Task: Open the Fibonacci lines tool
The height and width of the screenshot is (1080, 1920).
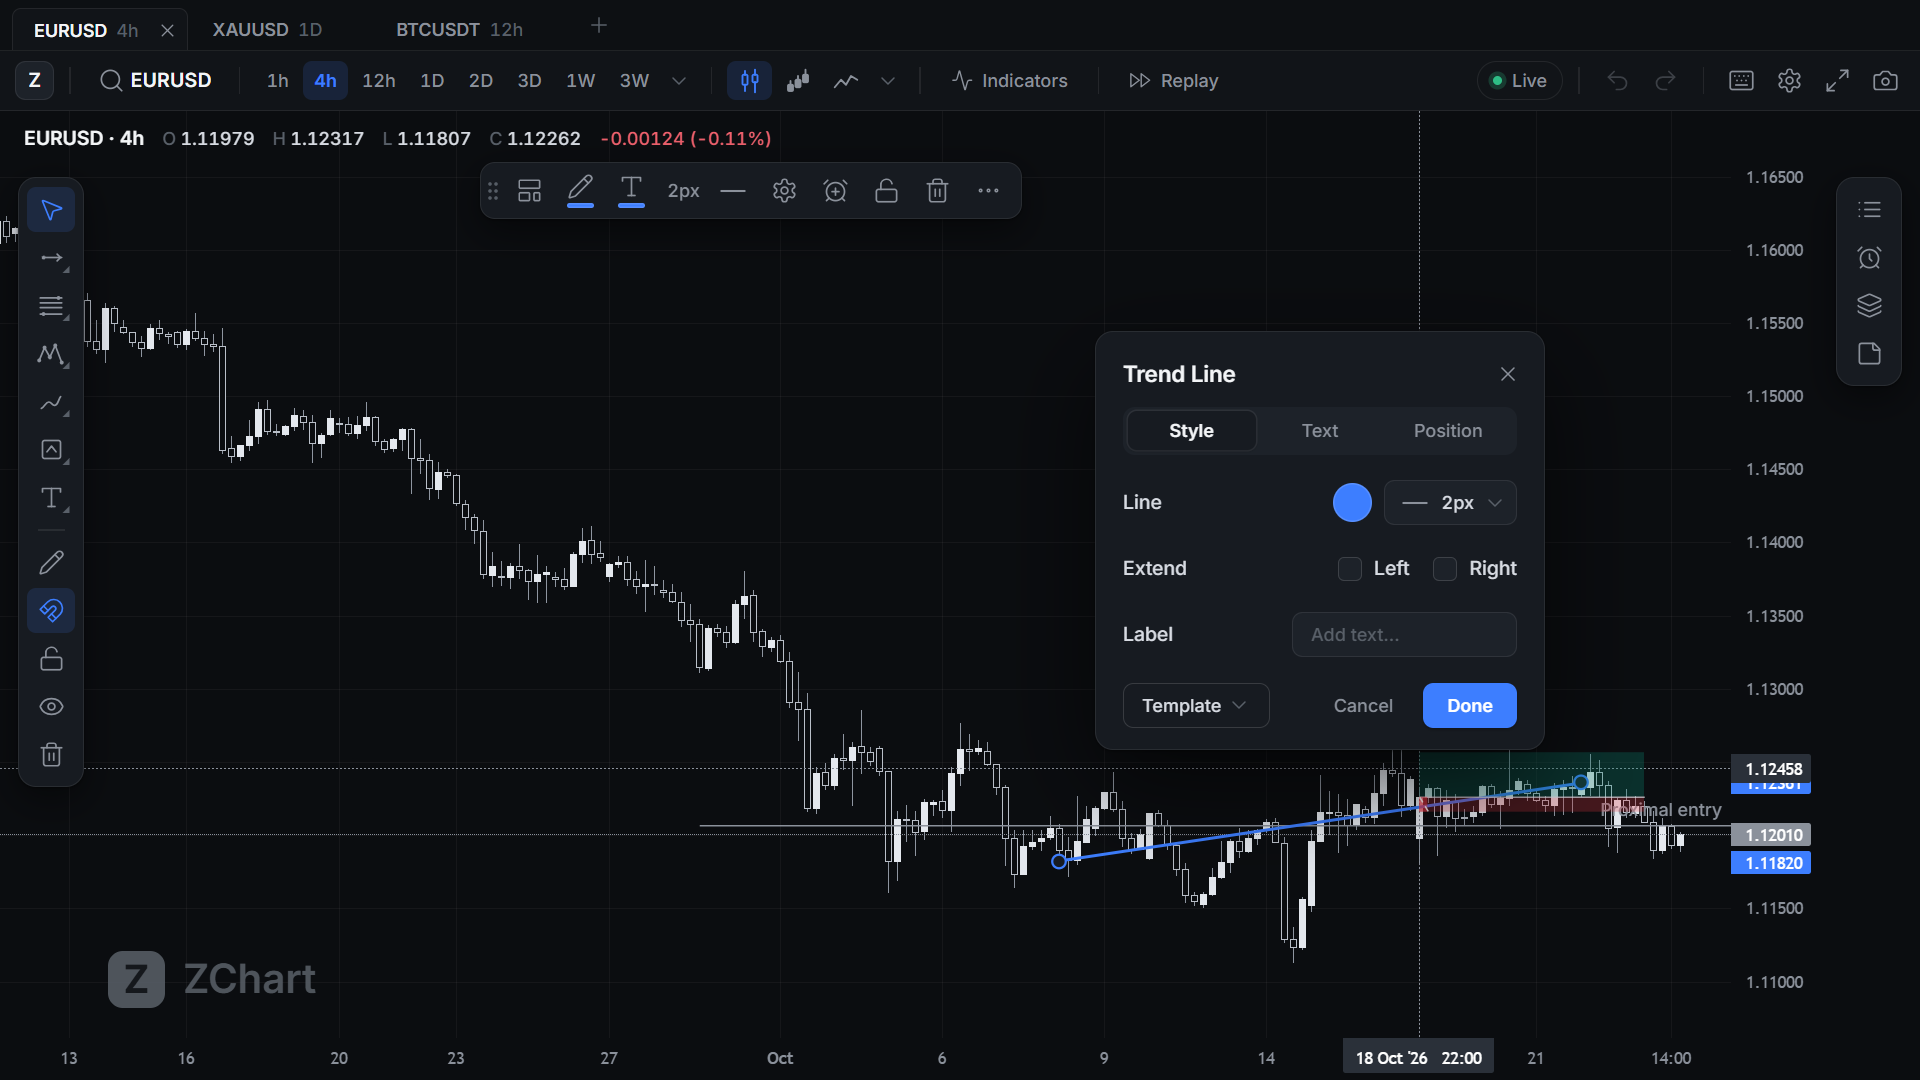Action: tap(51, 306)
